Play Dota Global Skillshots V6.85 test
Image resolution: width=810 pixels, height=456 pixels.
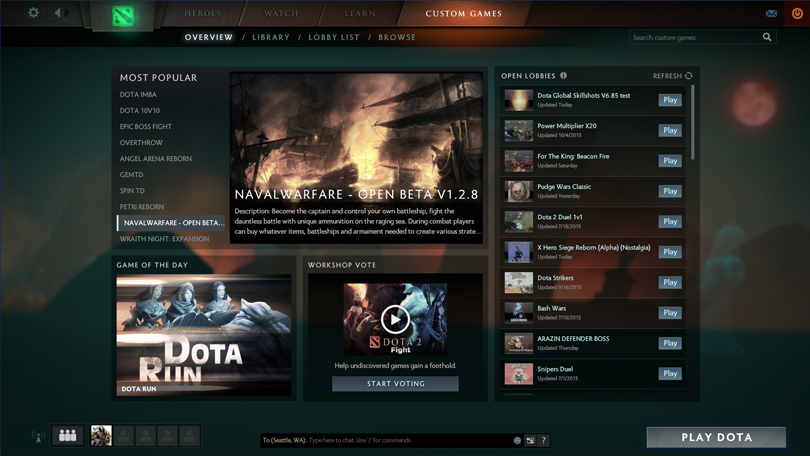[670, 100]
